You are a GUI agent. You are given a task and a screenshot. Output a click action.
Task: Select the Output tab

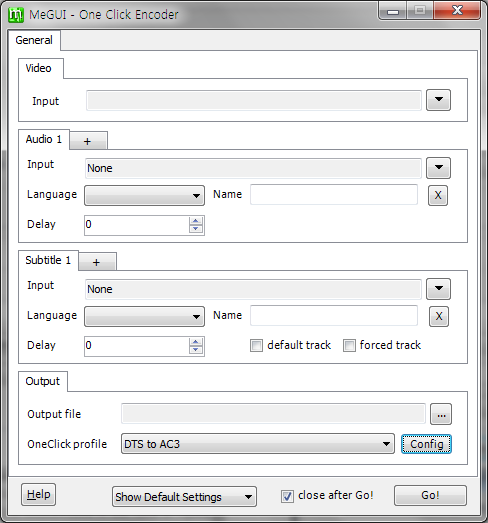click(43, 381)
